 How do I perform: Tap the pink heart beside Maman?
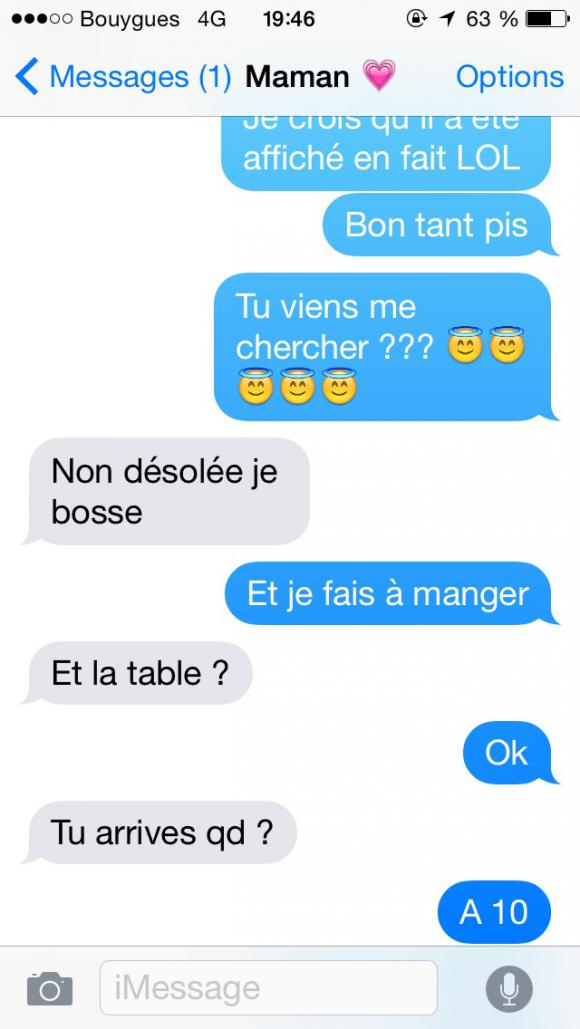[x=379, y=76]
